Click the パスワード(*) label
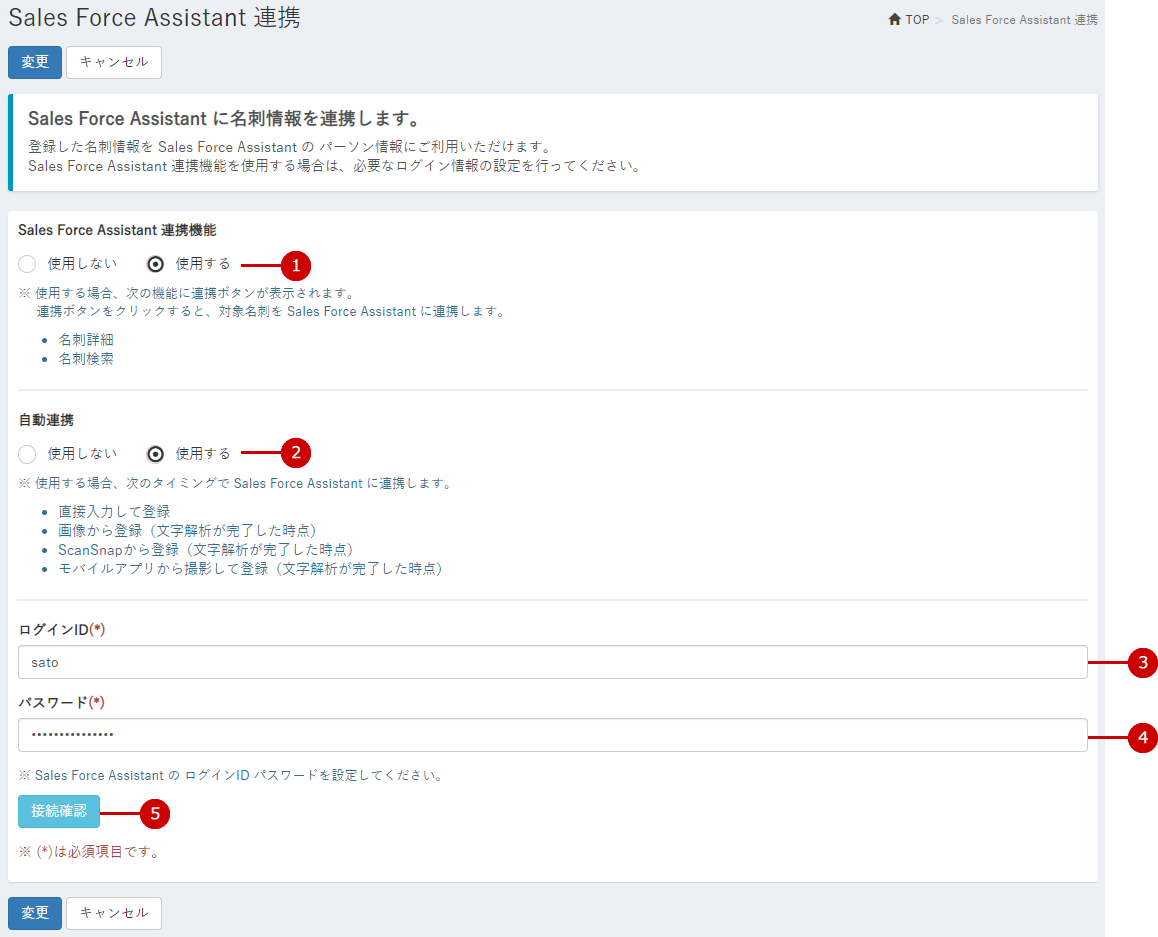This screenshot has width=1158, height=937. (61, 702)
